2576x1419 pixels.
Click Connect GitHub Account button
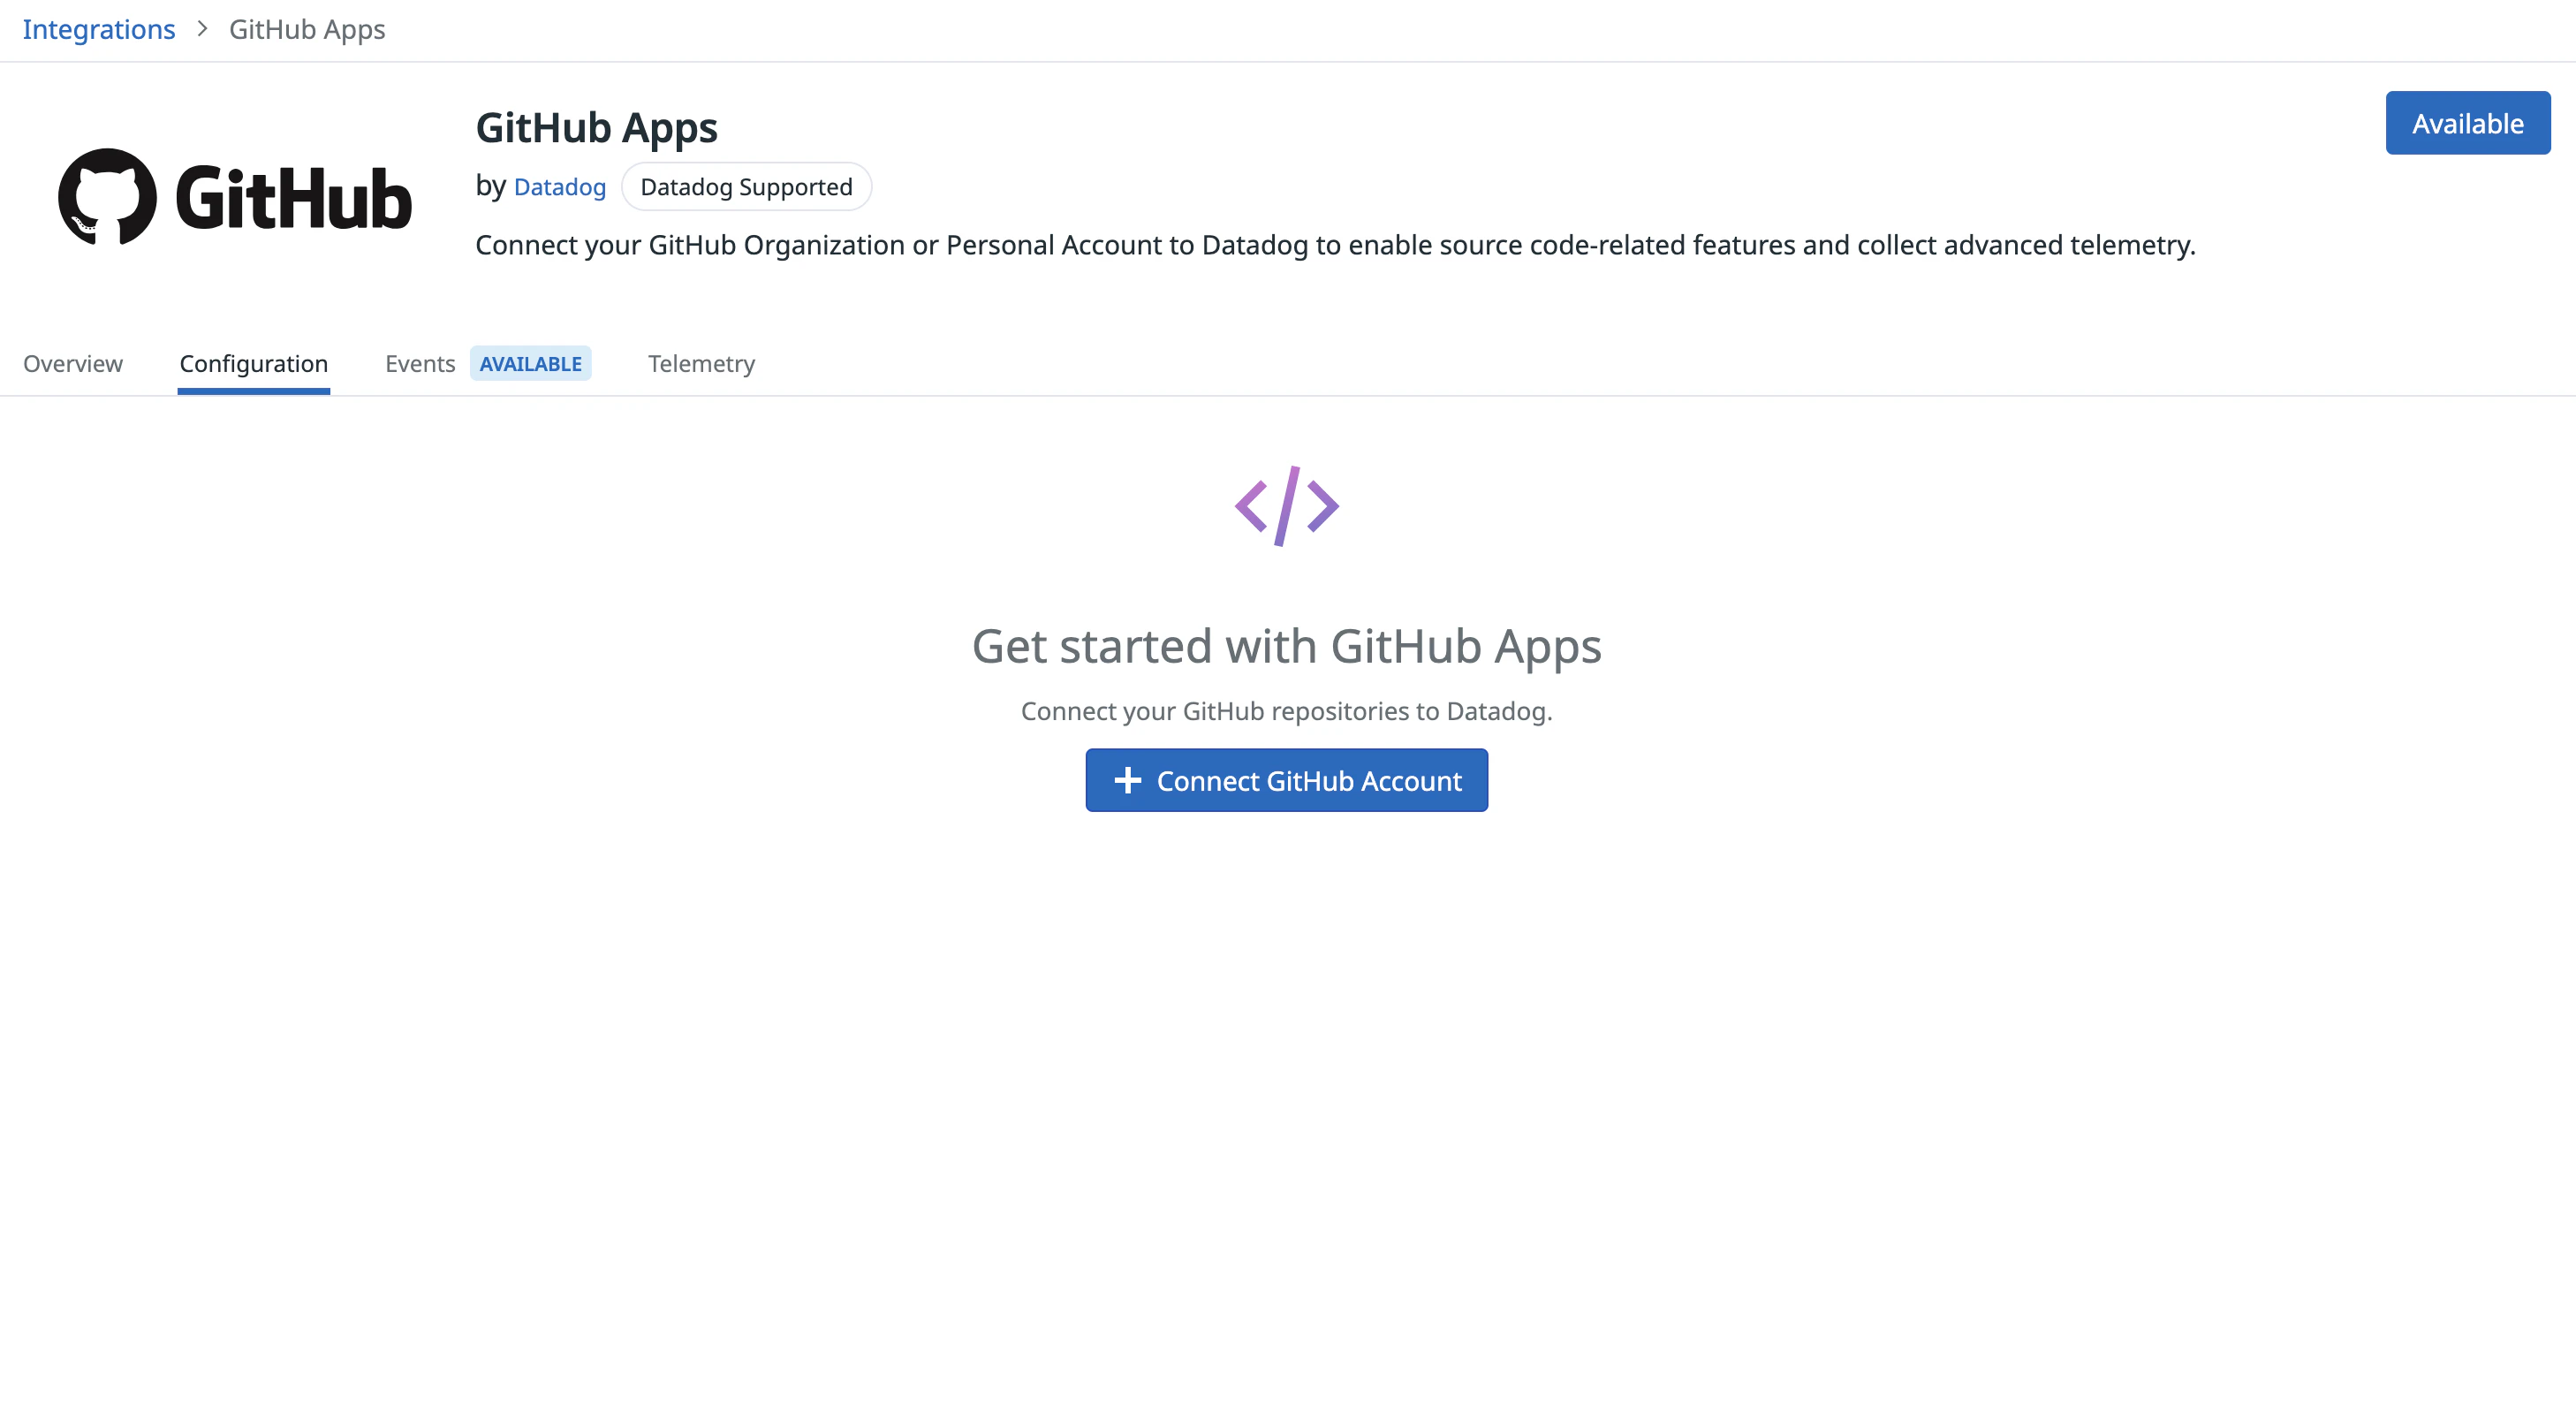click(x=1287, y=780)
